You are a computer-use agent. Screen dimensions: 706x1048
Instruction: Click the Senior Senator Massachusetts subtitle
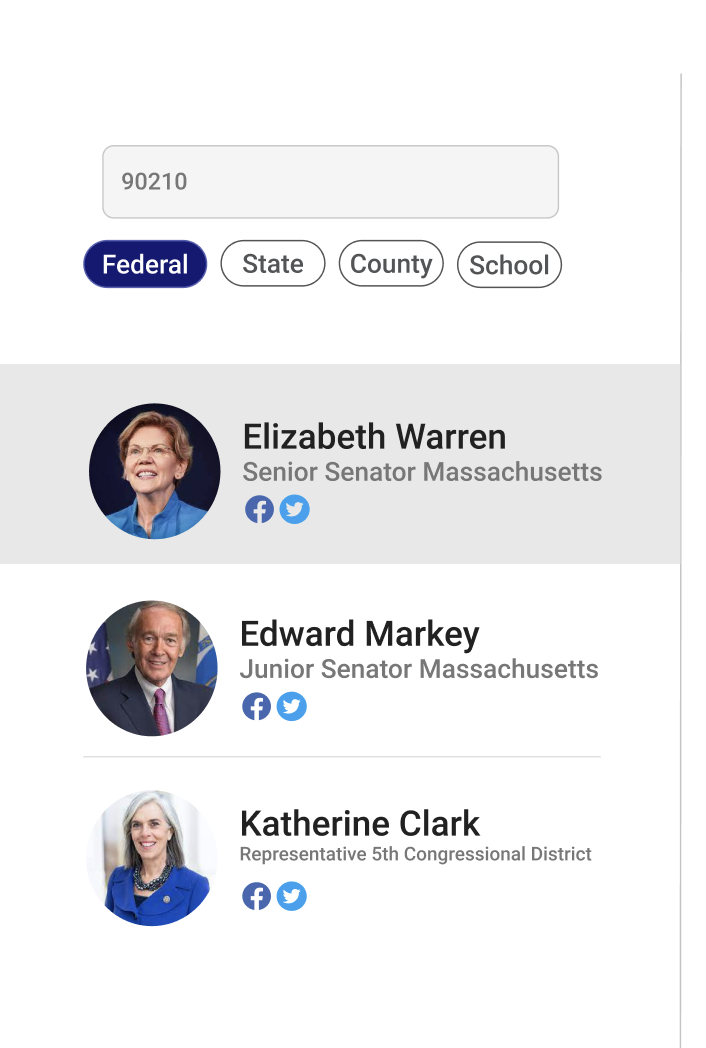click(x=421, y=472)
